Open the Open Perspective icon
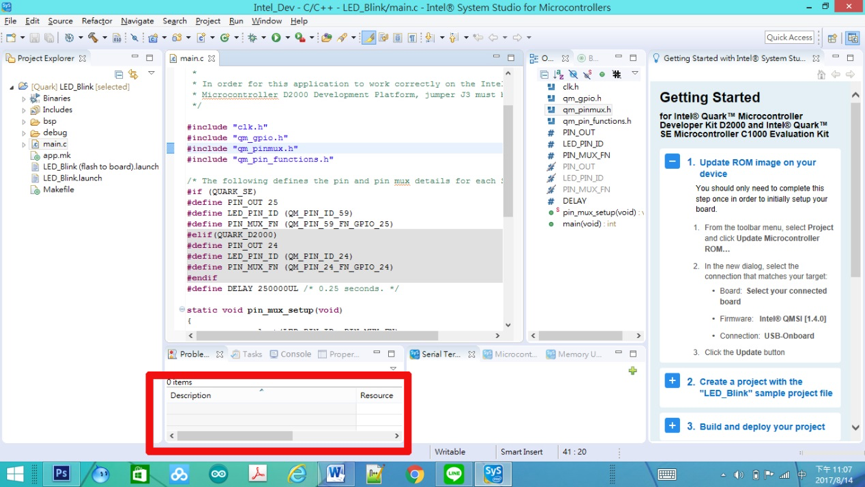 (832, 38)
